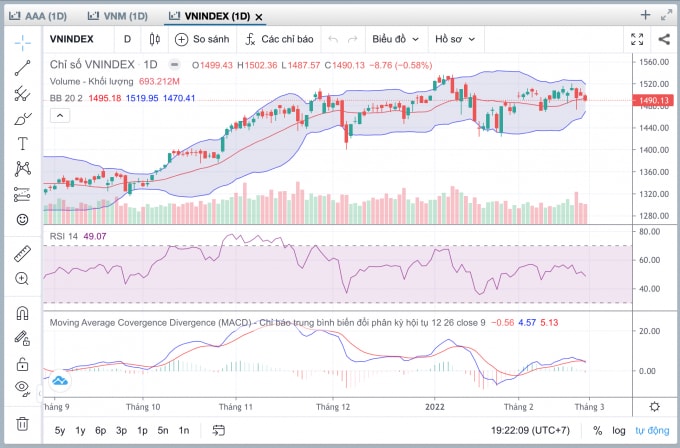The width and height of the screenshot is (680, 448).
Task: Click the 19:22:09 (UTC+7) timezone
Action: (530, 431)
